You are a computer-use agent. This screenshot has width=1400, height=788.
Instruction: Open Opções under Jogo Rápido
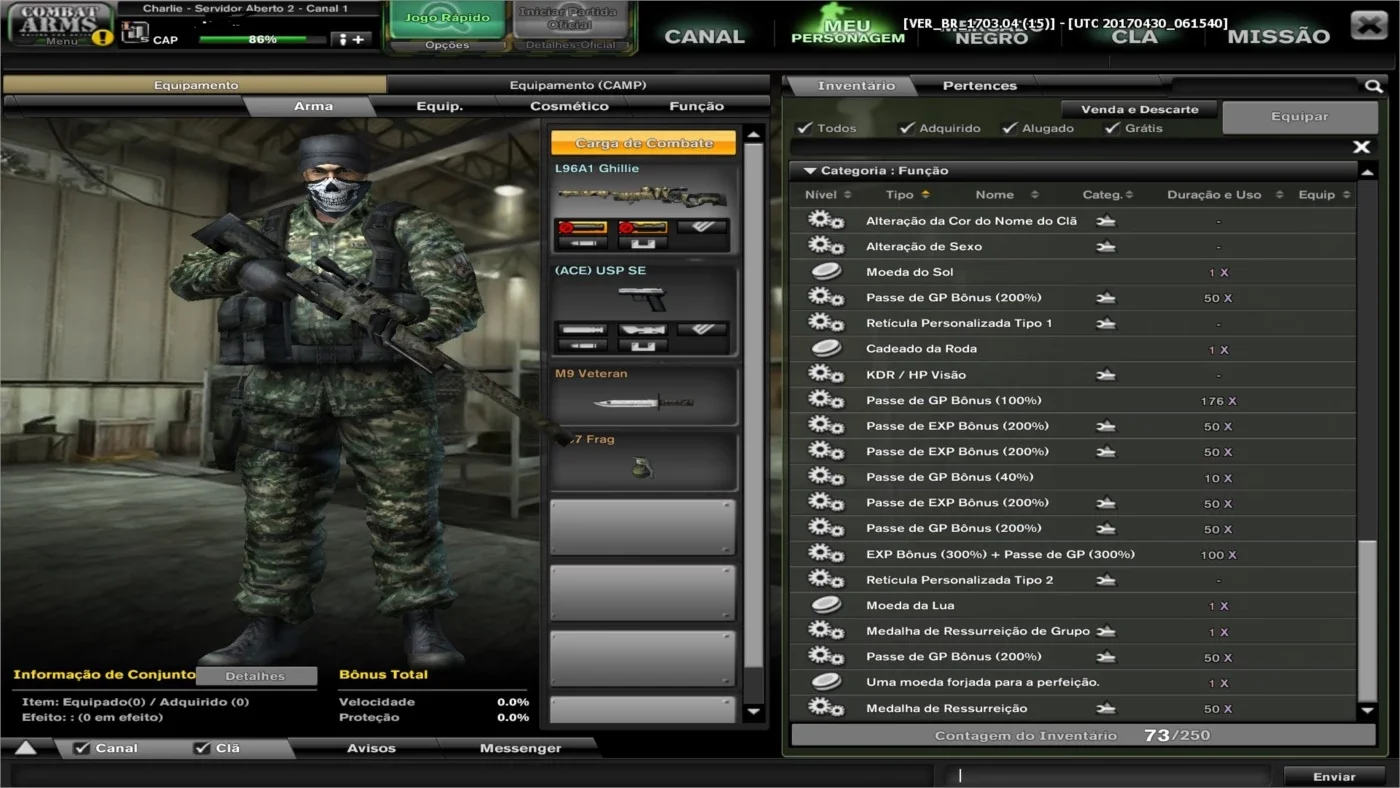(x=447, y=45)
